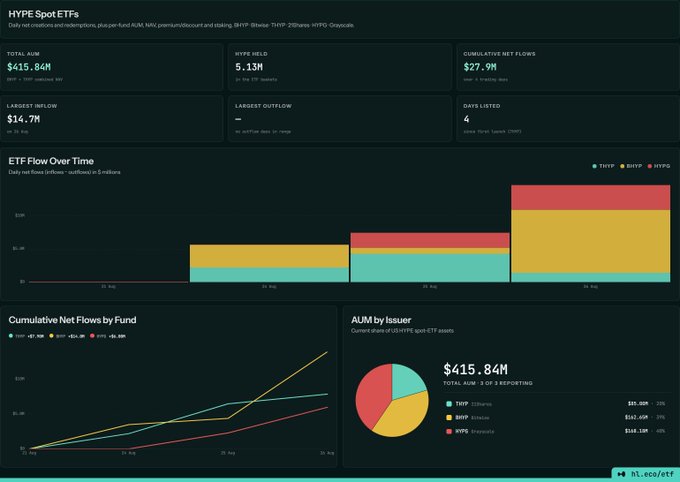Click the red HYPG segment of the 25 Aug bar
The height and width of the screenshot is (482, 680).
point(430,240)
